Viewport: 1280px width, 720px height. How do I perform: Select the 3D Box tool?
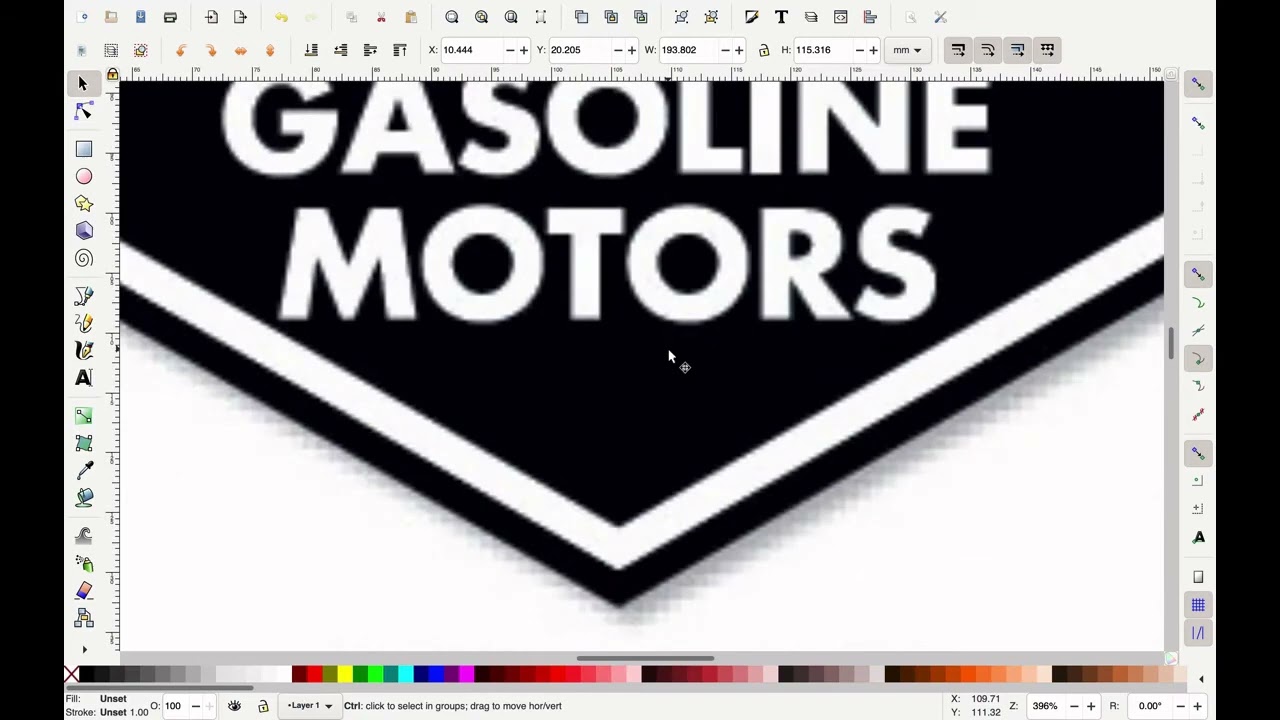point(83,231)
